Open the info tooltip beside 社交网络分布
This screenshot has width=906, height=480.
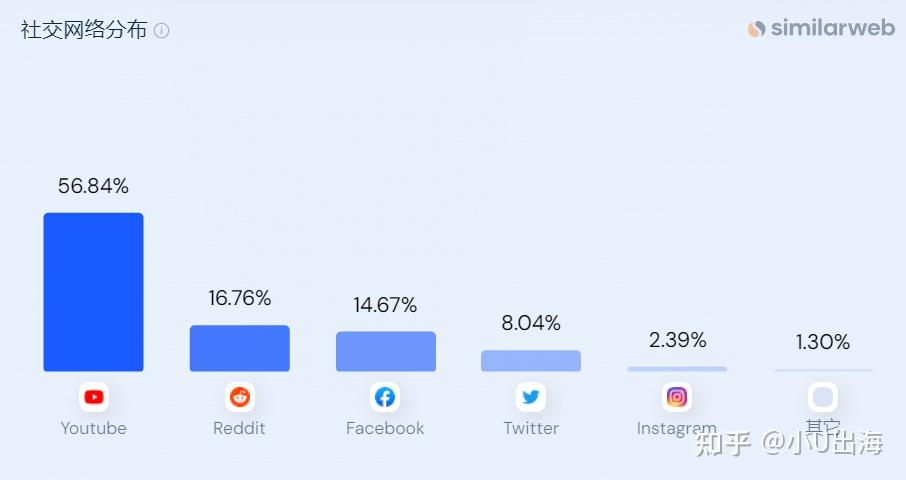[x=162, y=31]
